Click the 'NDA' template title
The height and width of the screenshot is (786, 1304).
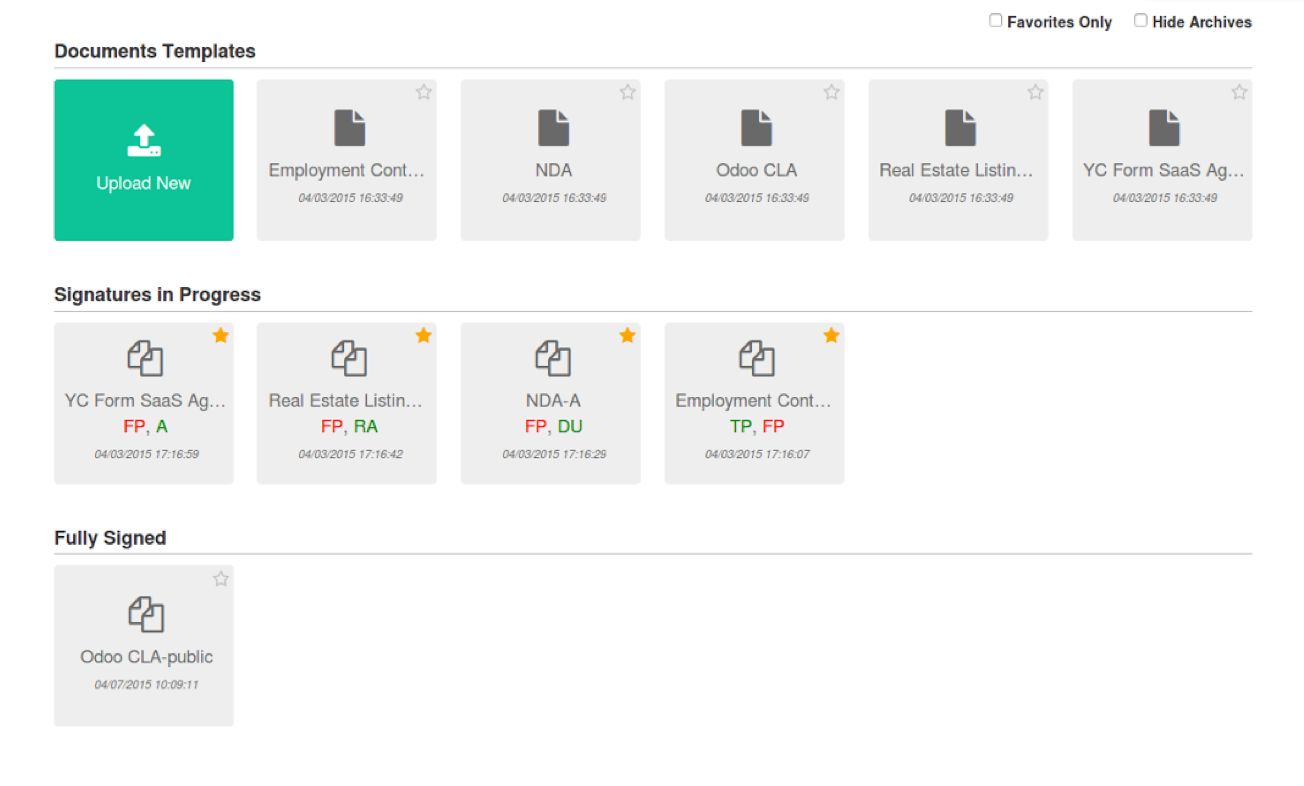pos(554,170)
